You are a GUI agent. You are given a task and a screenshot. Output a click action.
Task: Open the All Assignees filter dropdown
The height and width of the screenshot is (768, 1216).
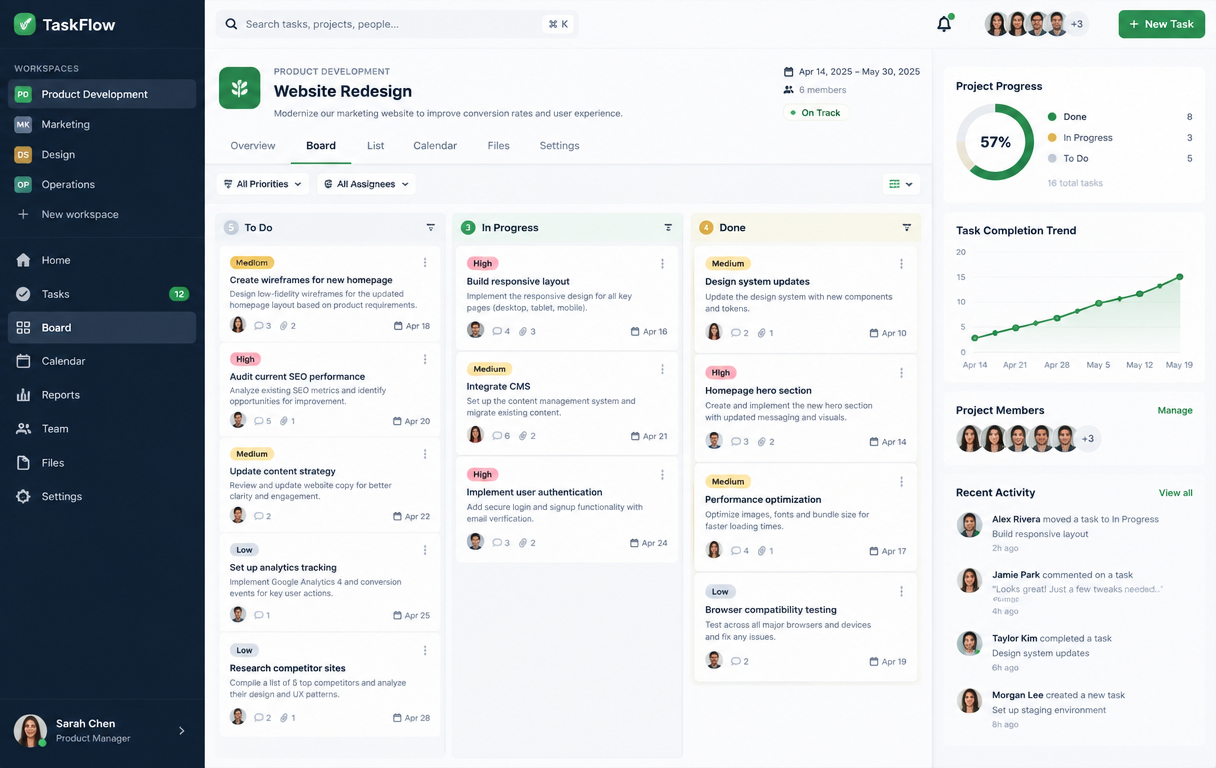point(367,184)
